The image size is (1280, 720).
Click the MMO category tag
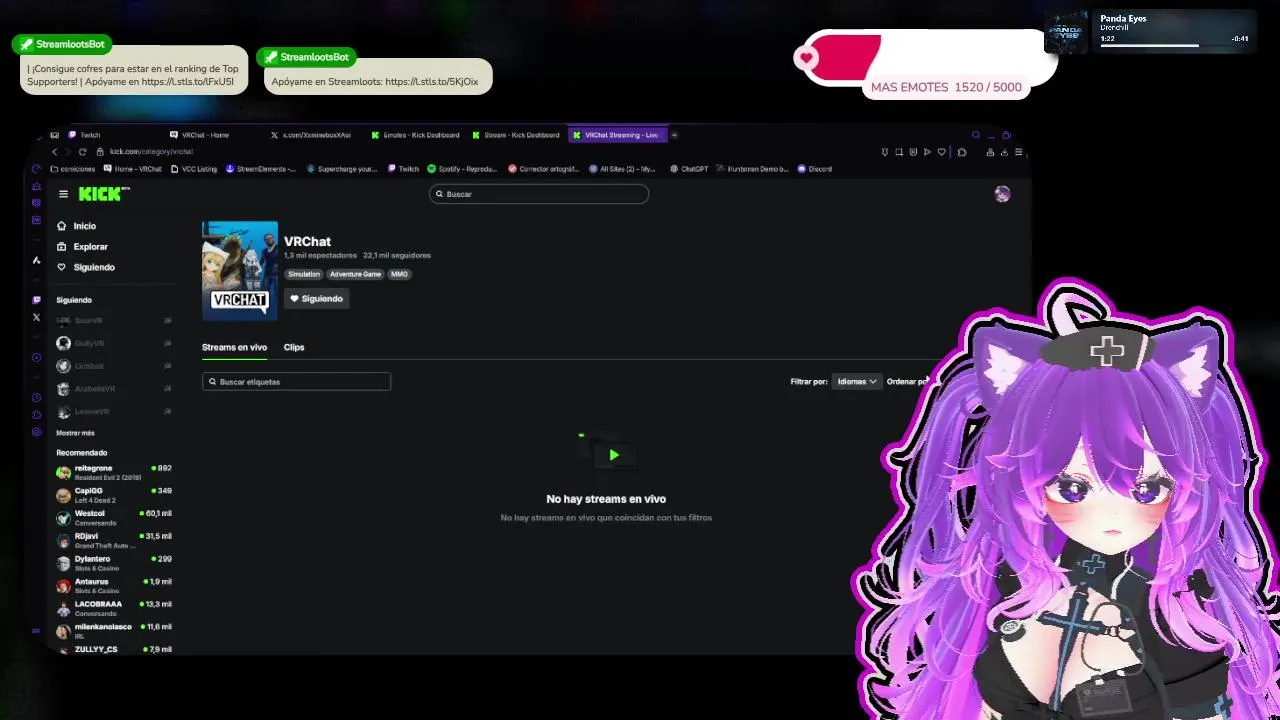[x=399, y=274]
